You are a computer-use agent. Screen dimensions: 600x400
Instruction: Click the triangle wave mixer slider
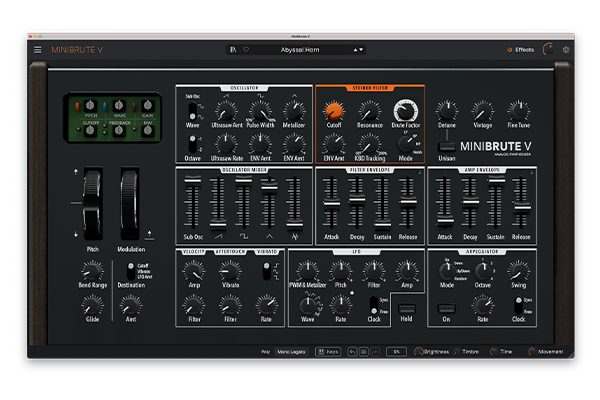(x=269, y=188)
